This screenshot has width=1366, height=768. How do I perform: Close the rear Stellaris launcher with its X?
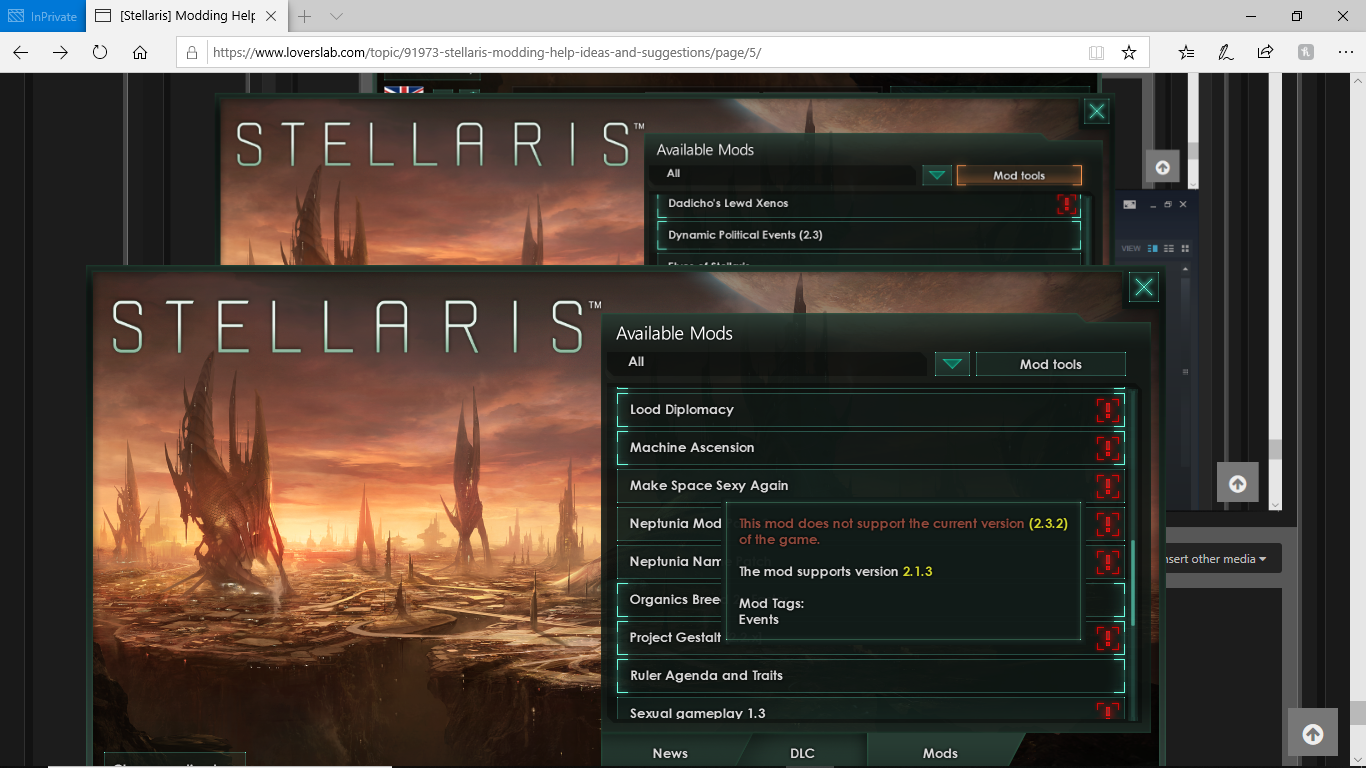click(1097, 111)
